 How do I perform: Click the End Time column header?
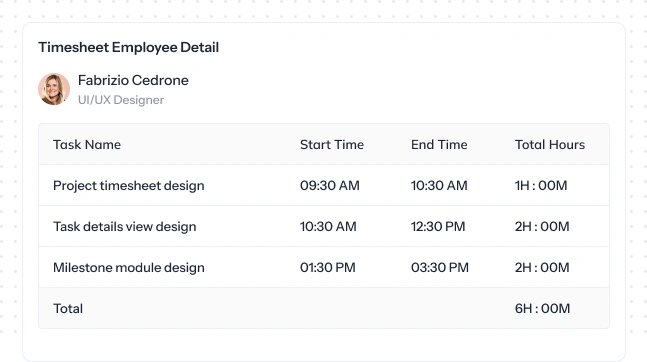[439, 144]
